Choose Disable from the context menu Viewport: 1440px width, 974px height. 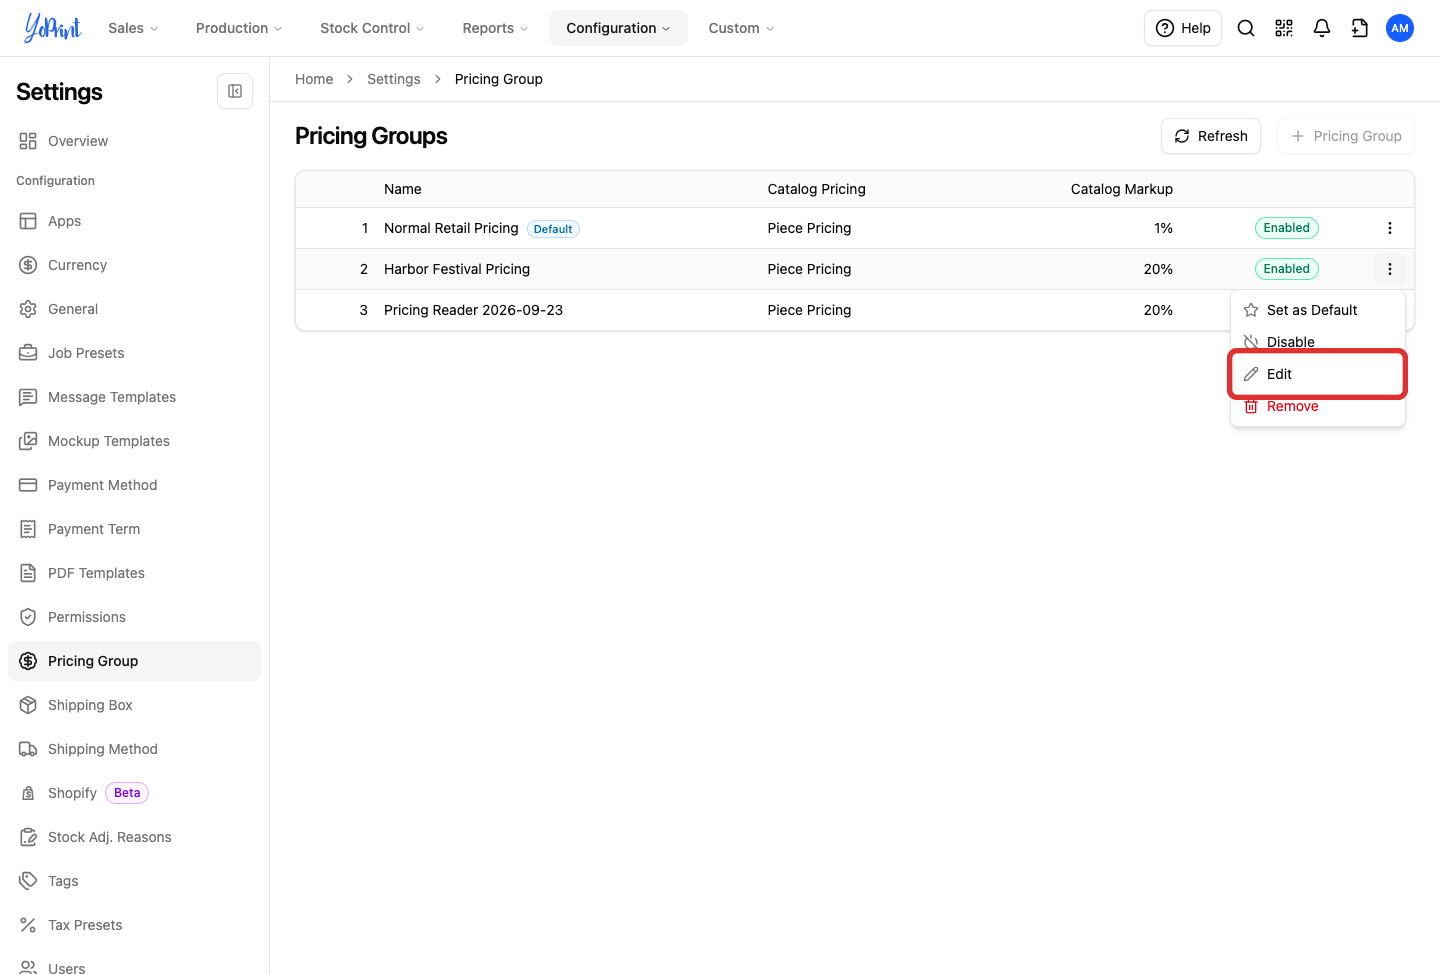click(x=1318, y=342)
